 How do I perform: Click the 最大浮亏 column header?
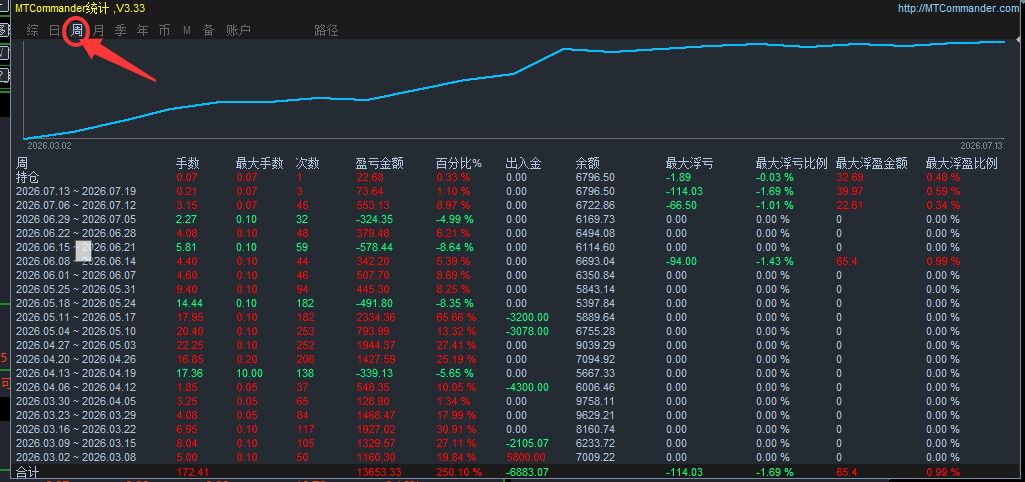690,164
